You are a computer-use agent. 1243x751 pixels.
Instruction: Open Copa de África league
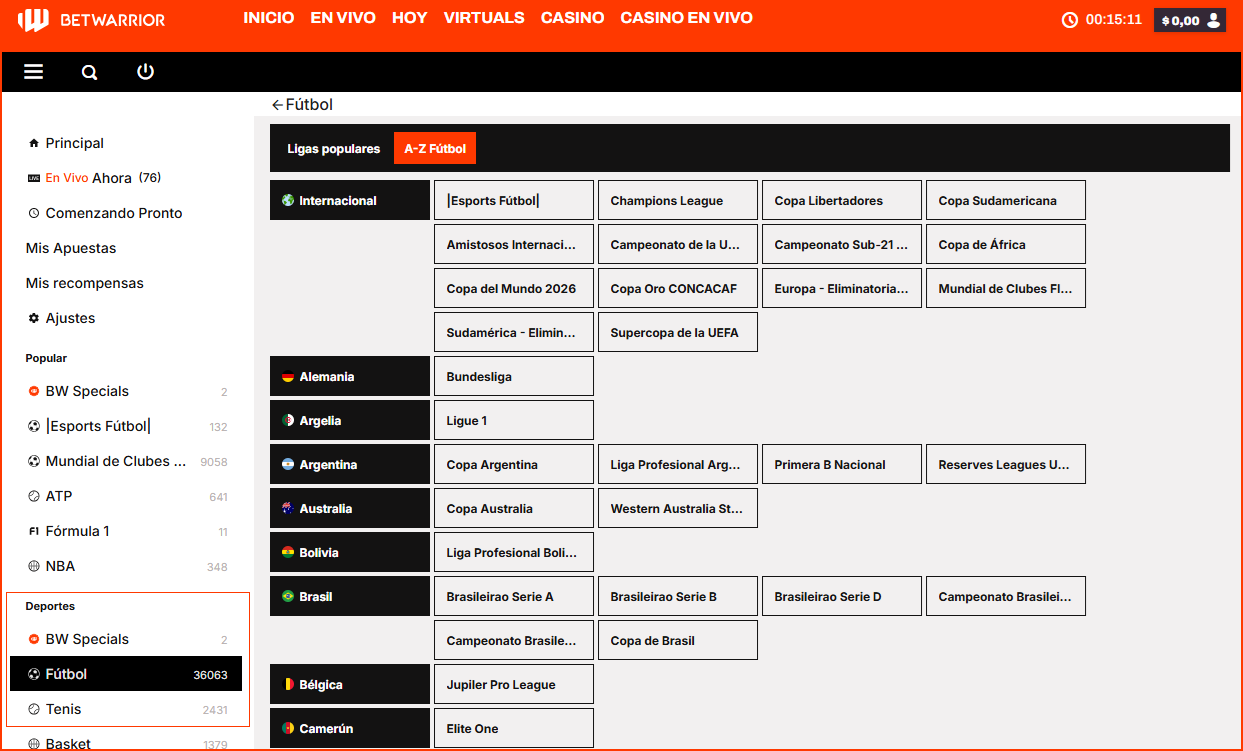(1006, 244)
